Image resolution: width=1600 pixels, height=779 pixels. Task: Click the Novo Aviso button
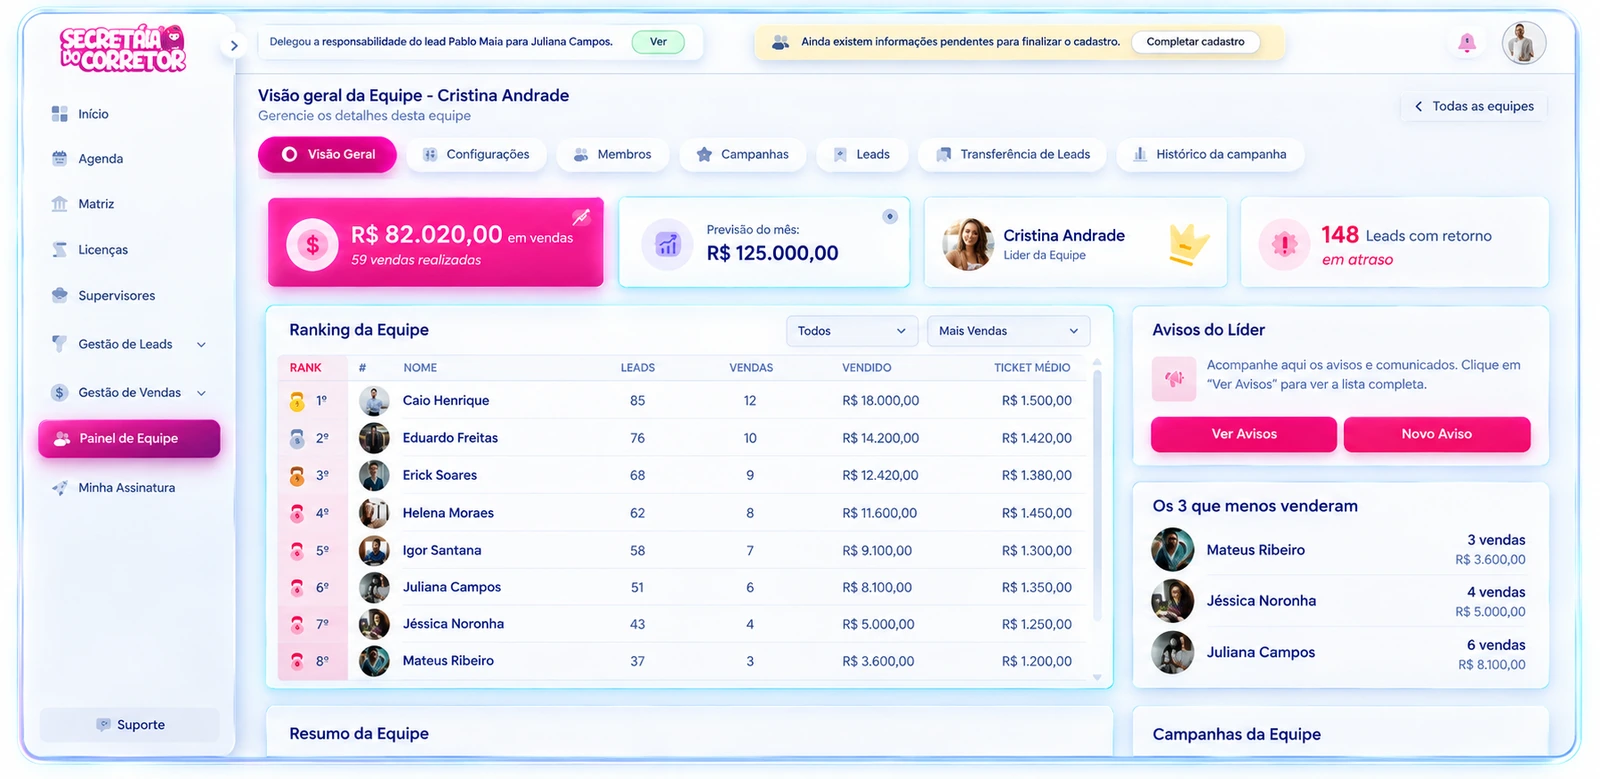pos(1437,434)
